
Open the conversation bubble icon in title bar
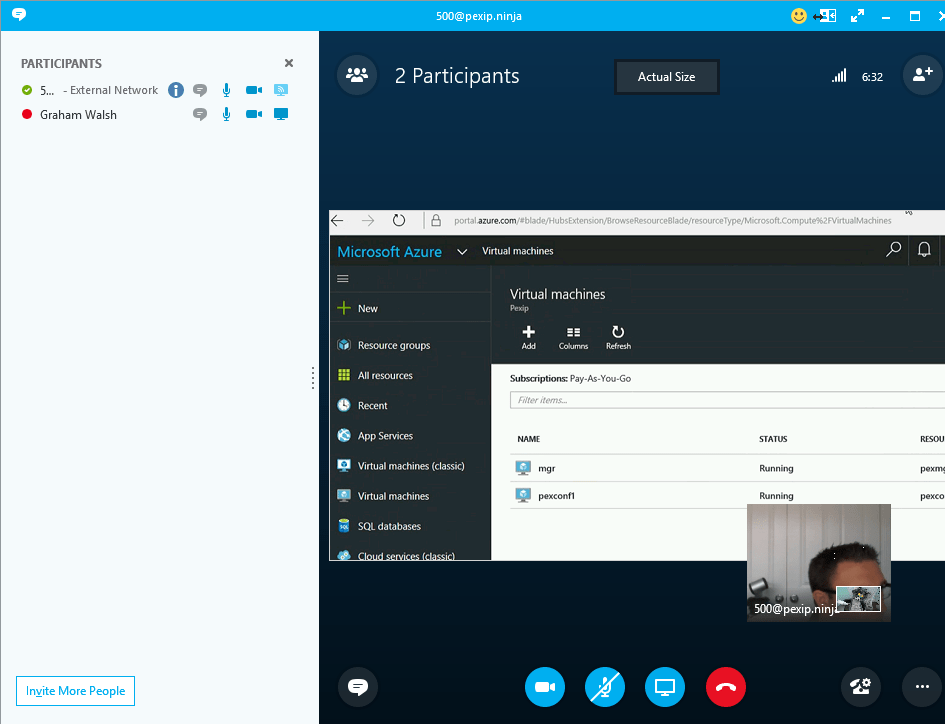(19, 14)
